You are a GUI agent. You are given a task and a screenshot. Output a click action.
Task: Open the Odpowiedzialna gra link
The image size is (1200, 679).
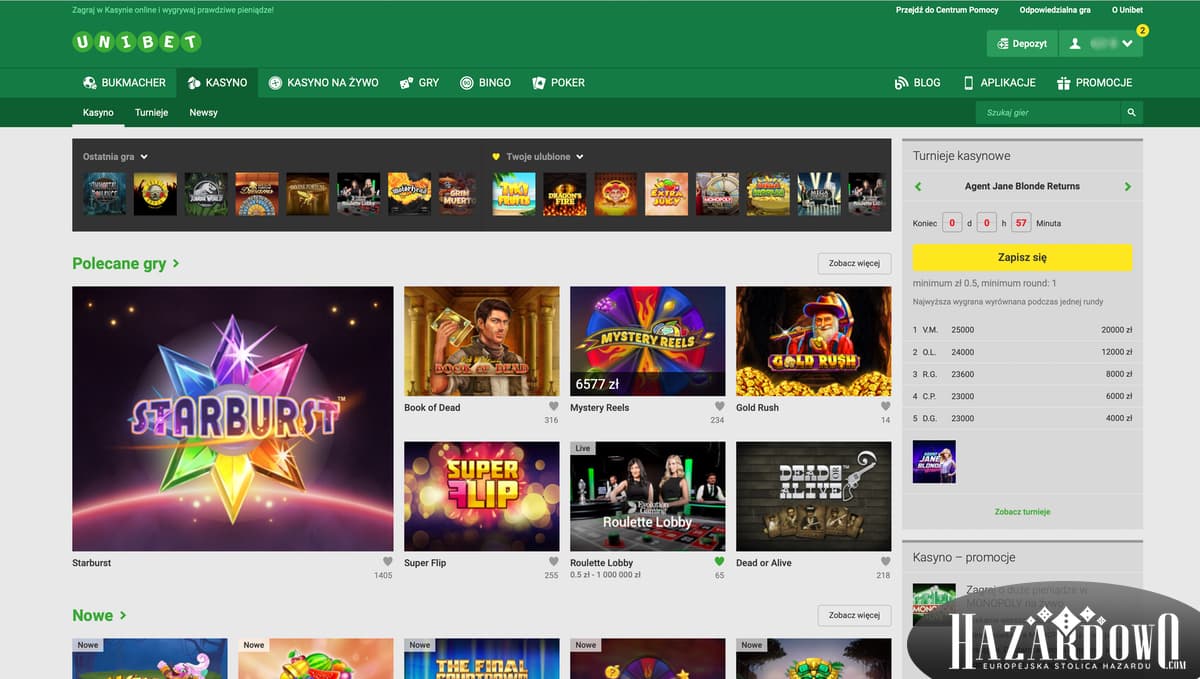coord(1054,10)
